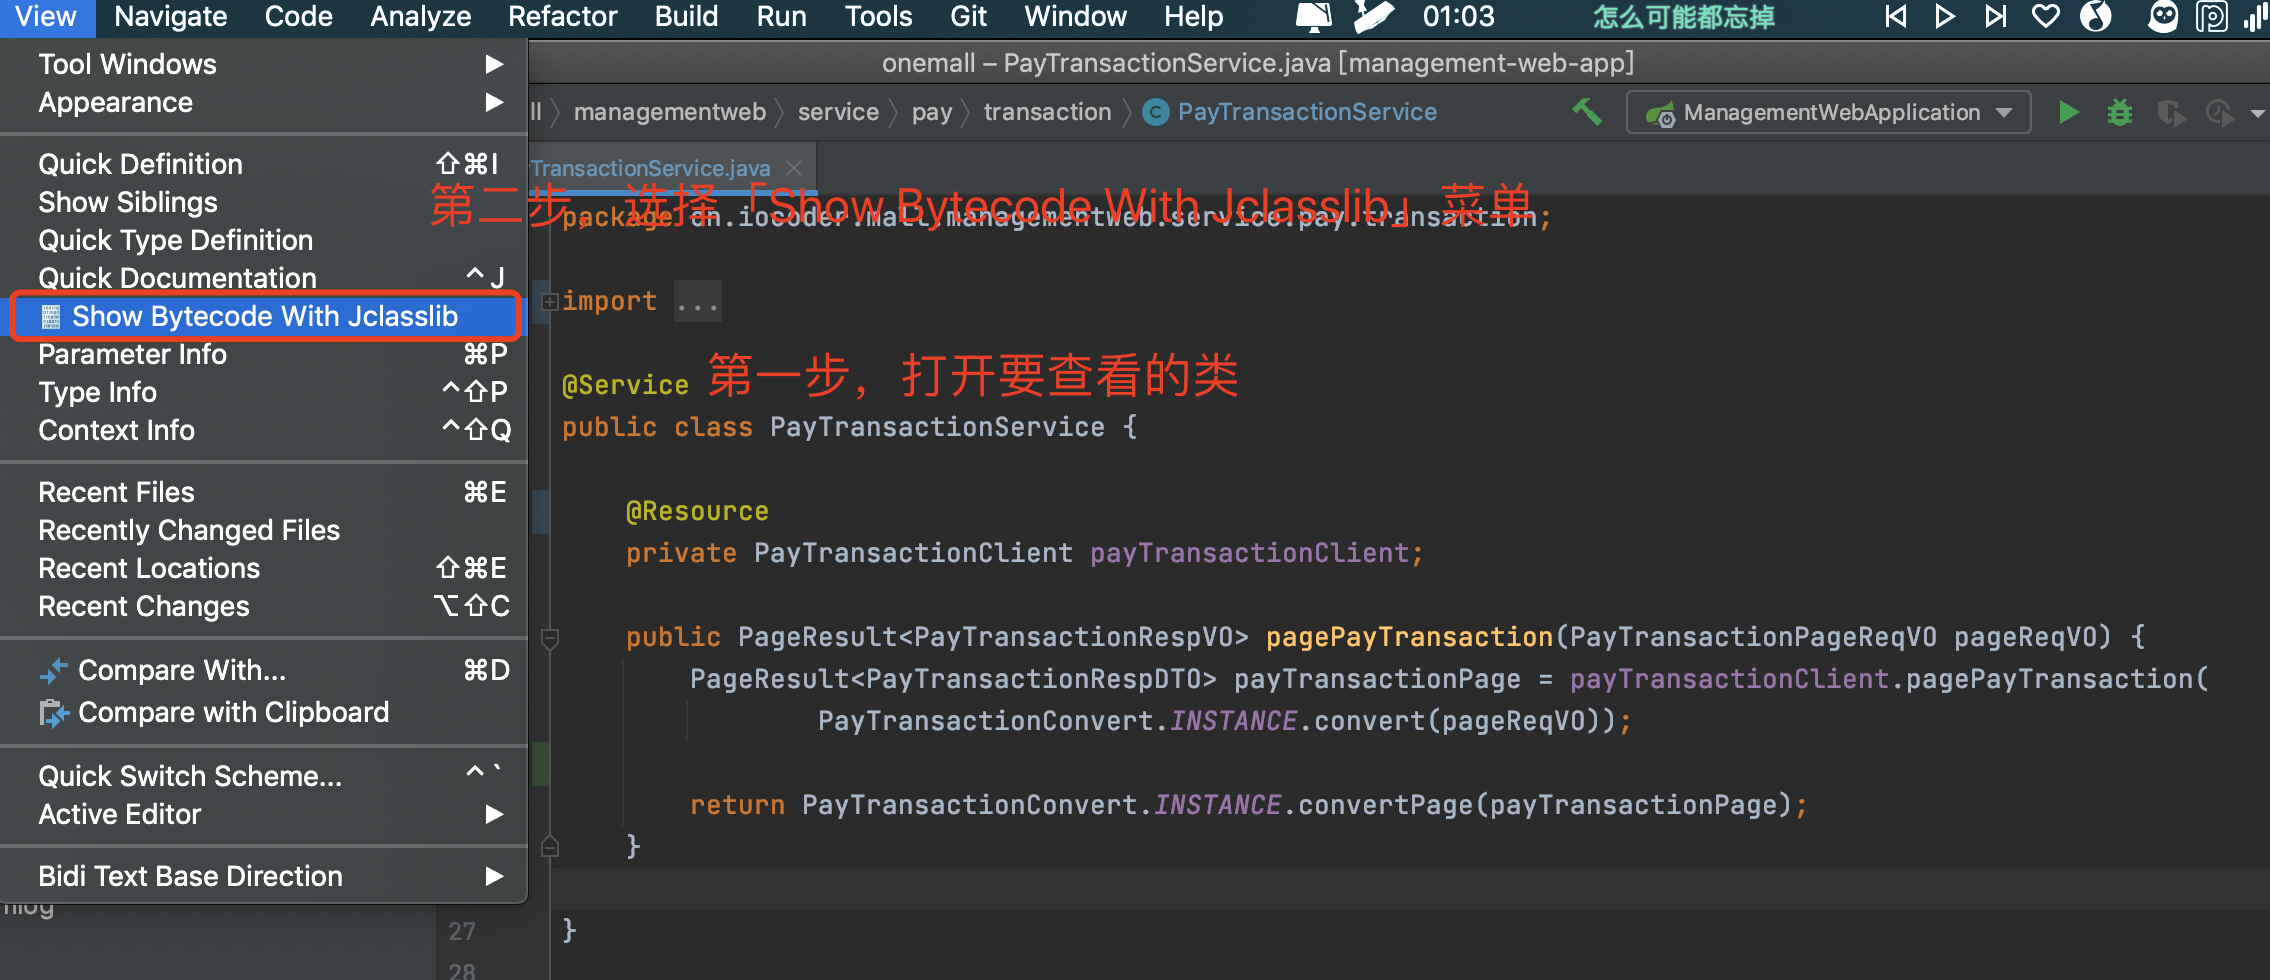Click the heart icon in menu bar

click(2046, 17)
